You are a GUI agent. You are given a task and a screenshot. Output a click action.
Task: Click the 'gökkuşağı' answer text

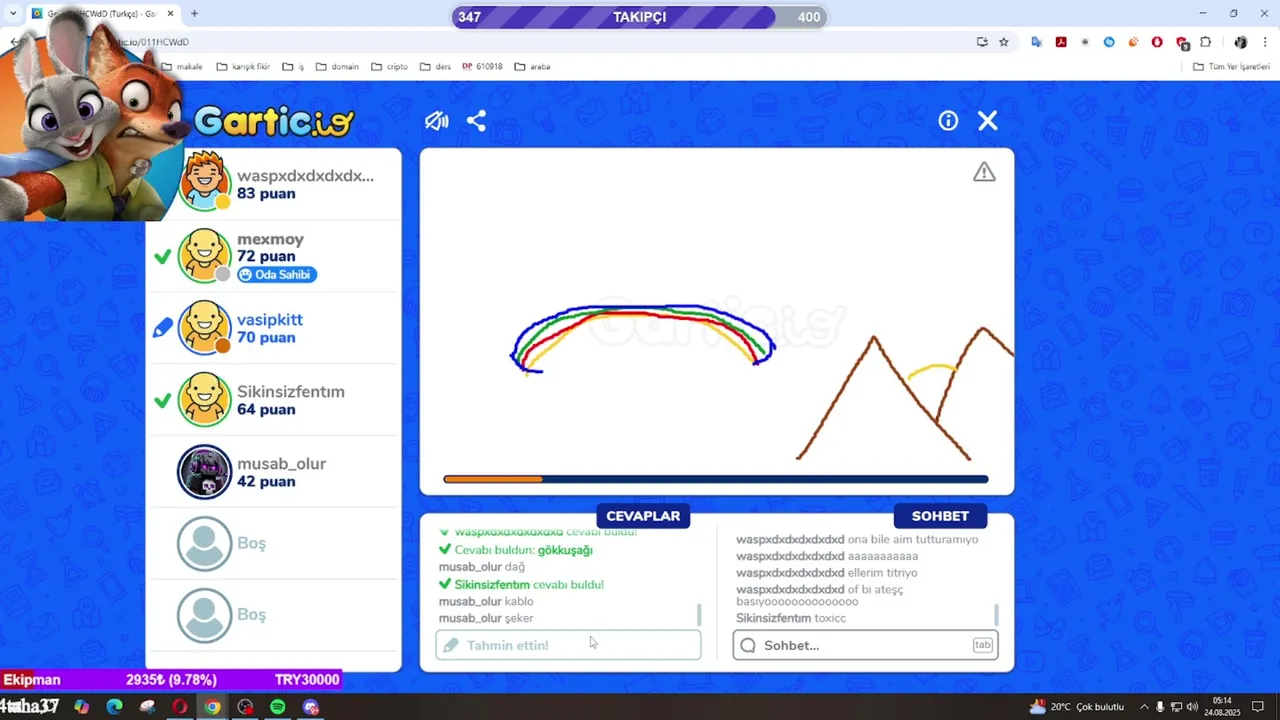(x=565, y=550)
